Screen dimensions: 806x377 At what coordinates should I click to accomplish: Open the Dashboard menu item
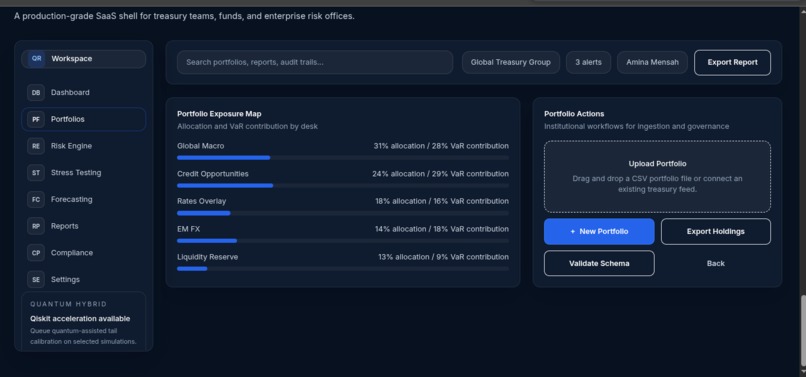[x=83, y=93]
